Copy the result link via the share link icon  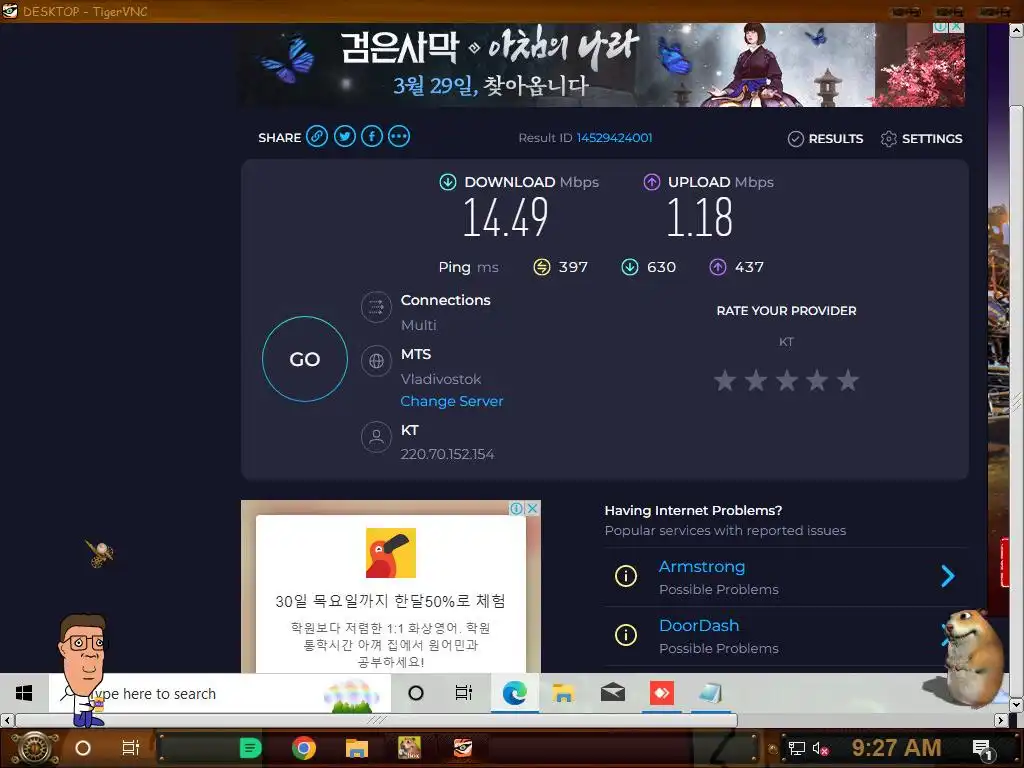click(317, 136)
